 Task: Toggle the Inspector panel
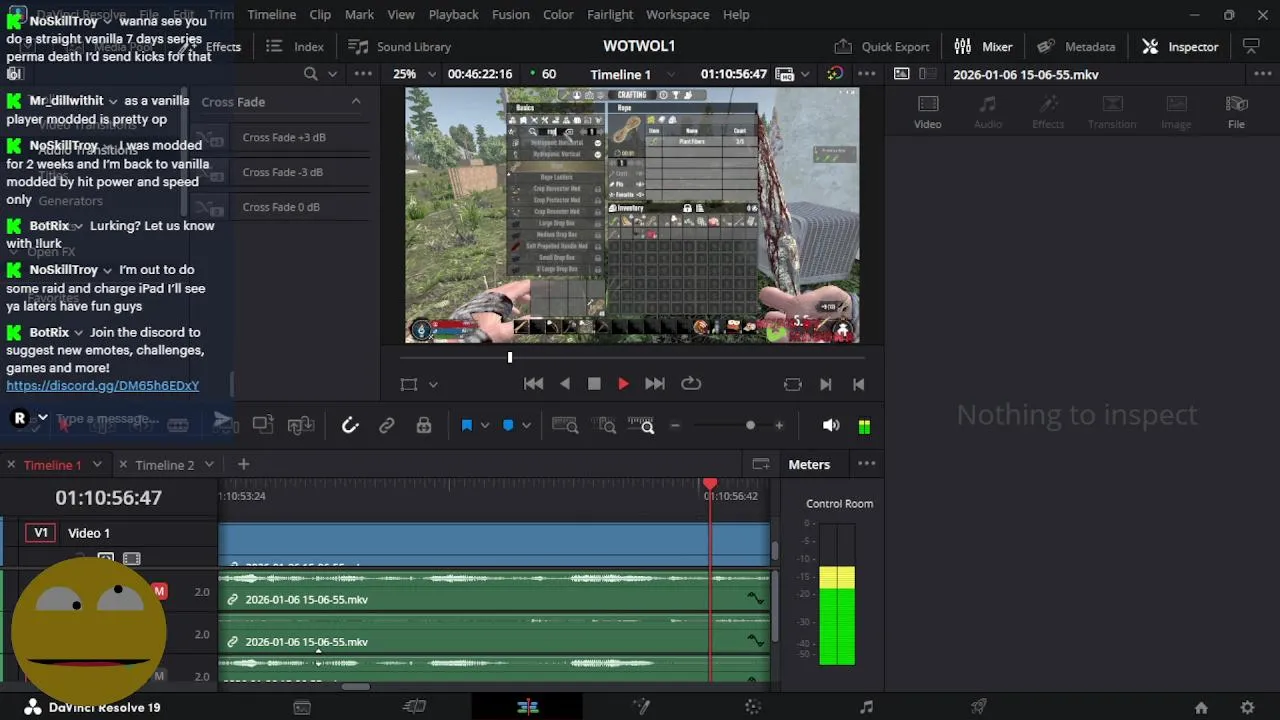coord(1180,46)
